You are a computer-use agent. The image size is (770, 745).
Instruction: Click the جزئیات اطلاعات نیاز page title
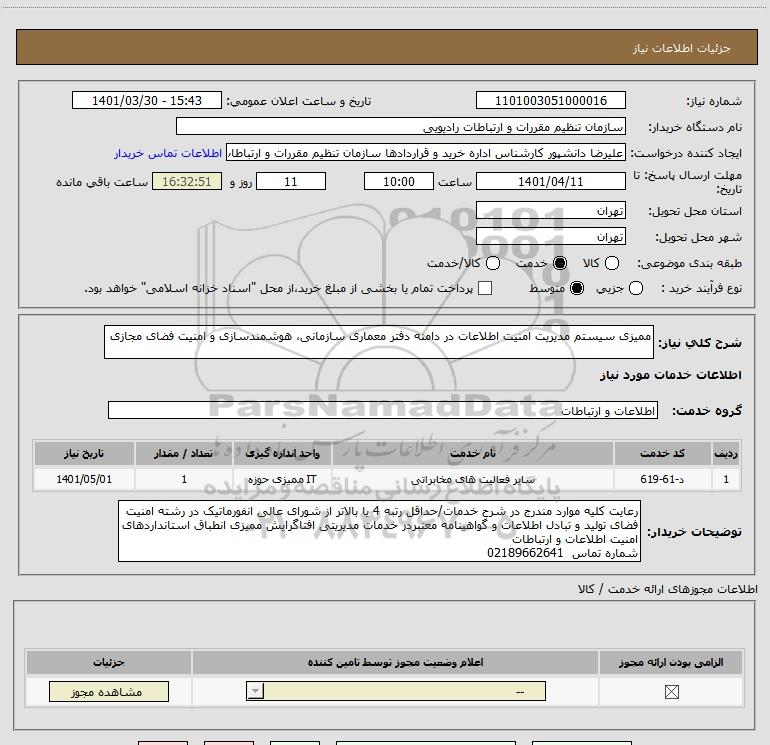[x=682, y=48]
